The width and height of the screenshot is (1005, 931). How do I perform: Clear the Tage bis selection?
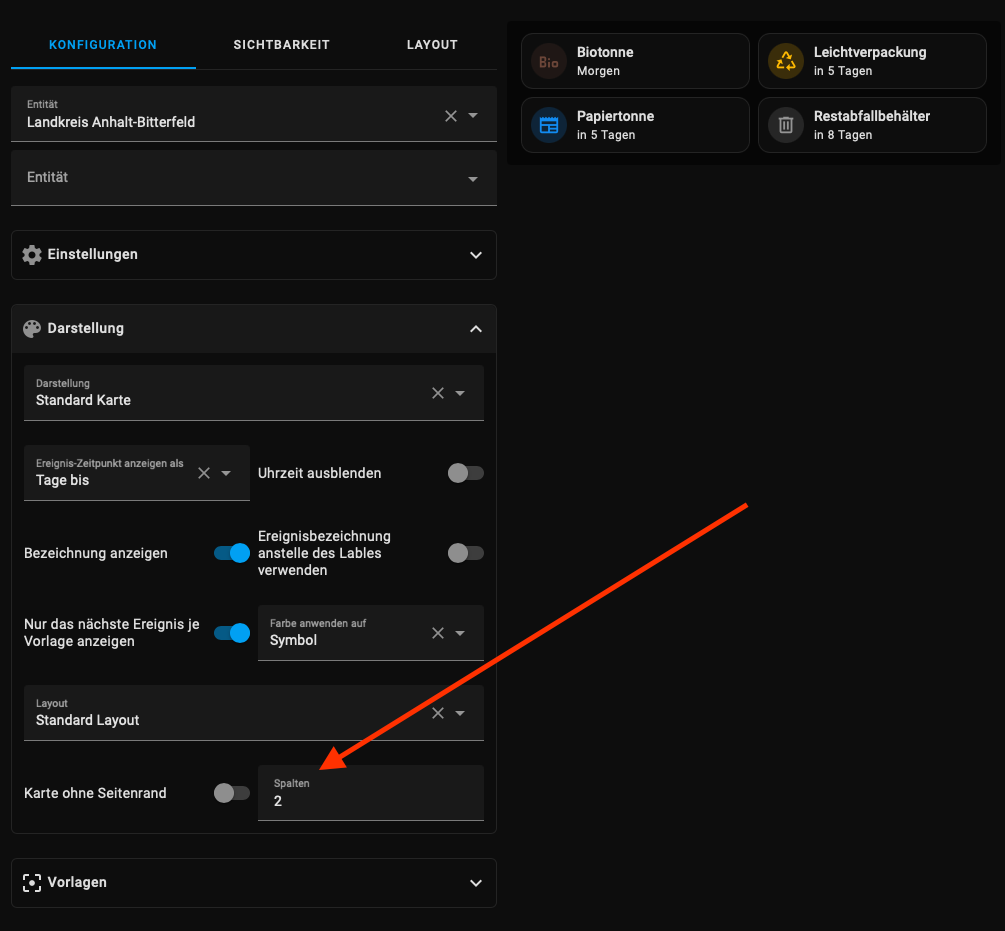(204, 473)
